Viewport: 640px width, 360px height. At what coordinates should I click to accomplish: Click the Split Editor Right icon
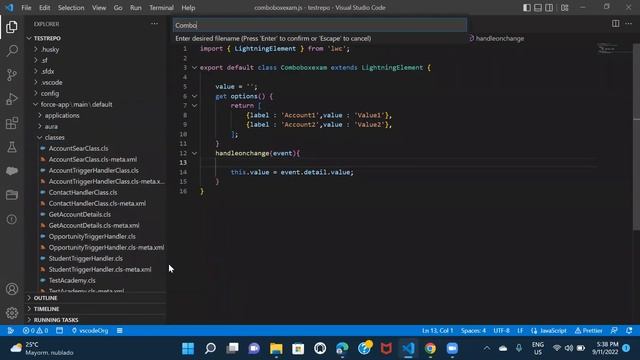tap(616, 24)
